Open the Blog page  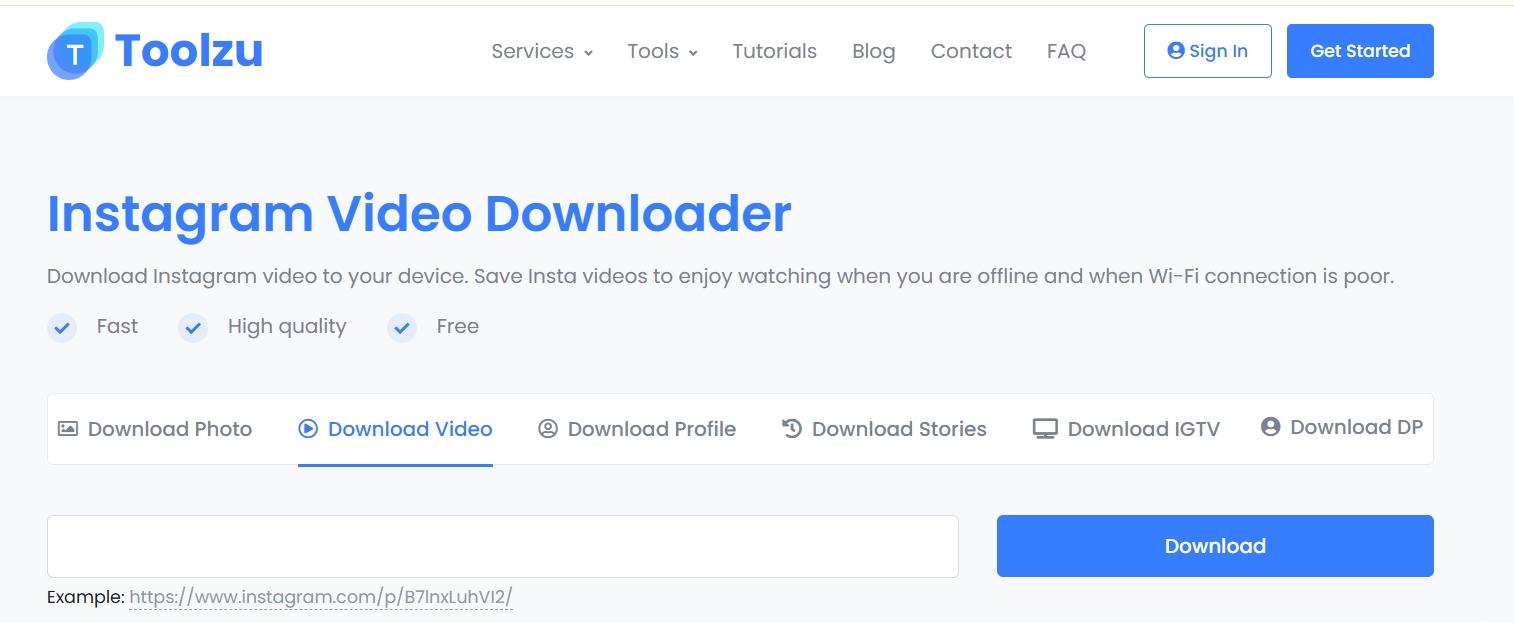coord(874,51)
